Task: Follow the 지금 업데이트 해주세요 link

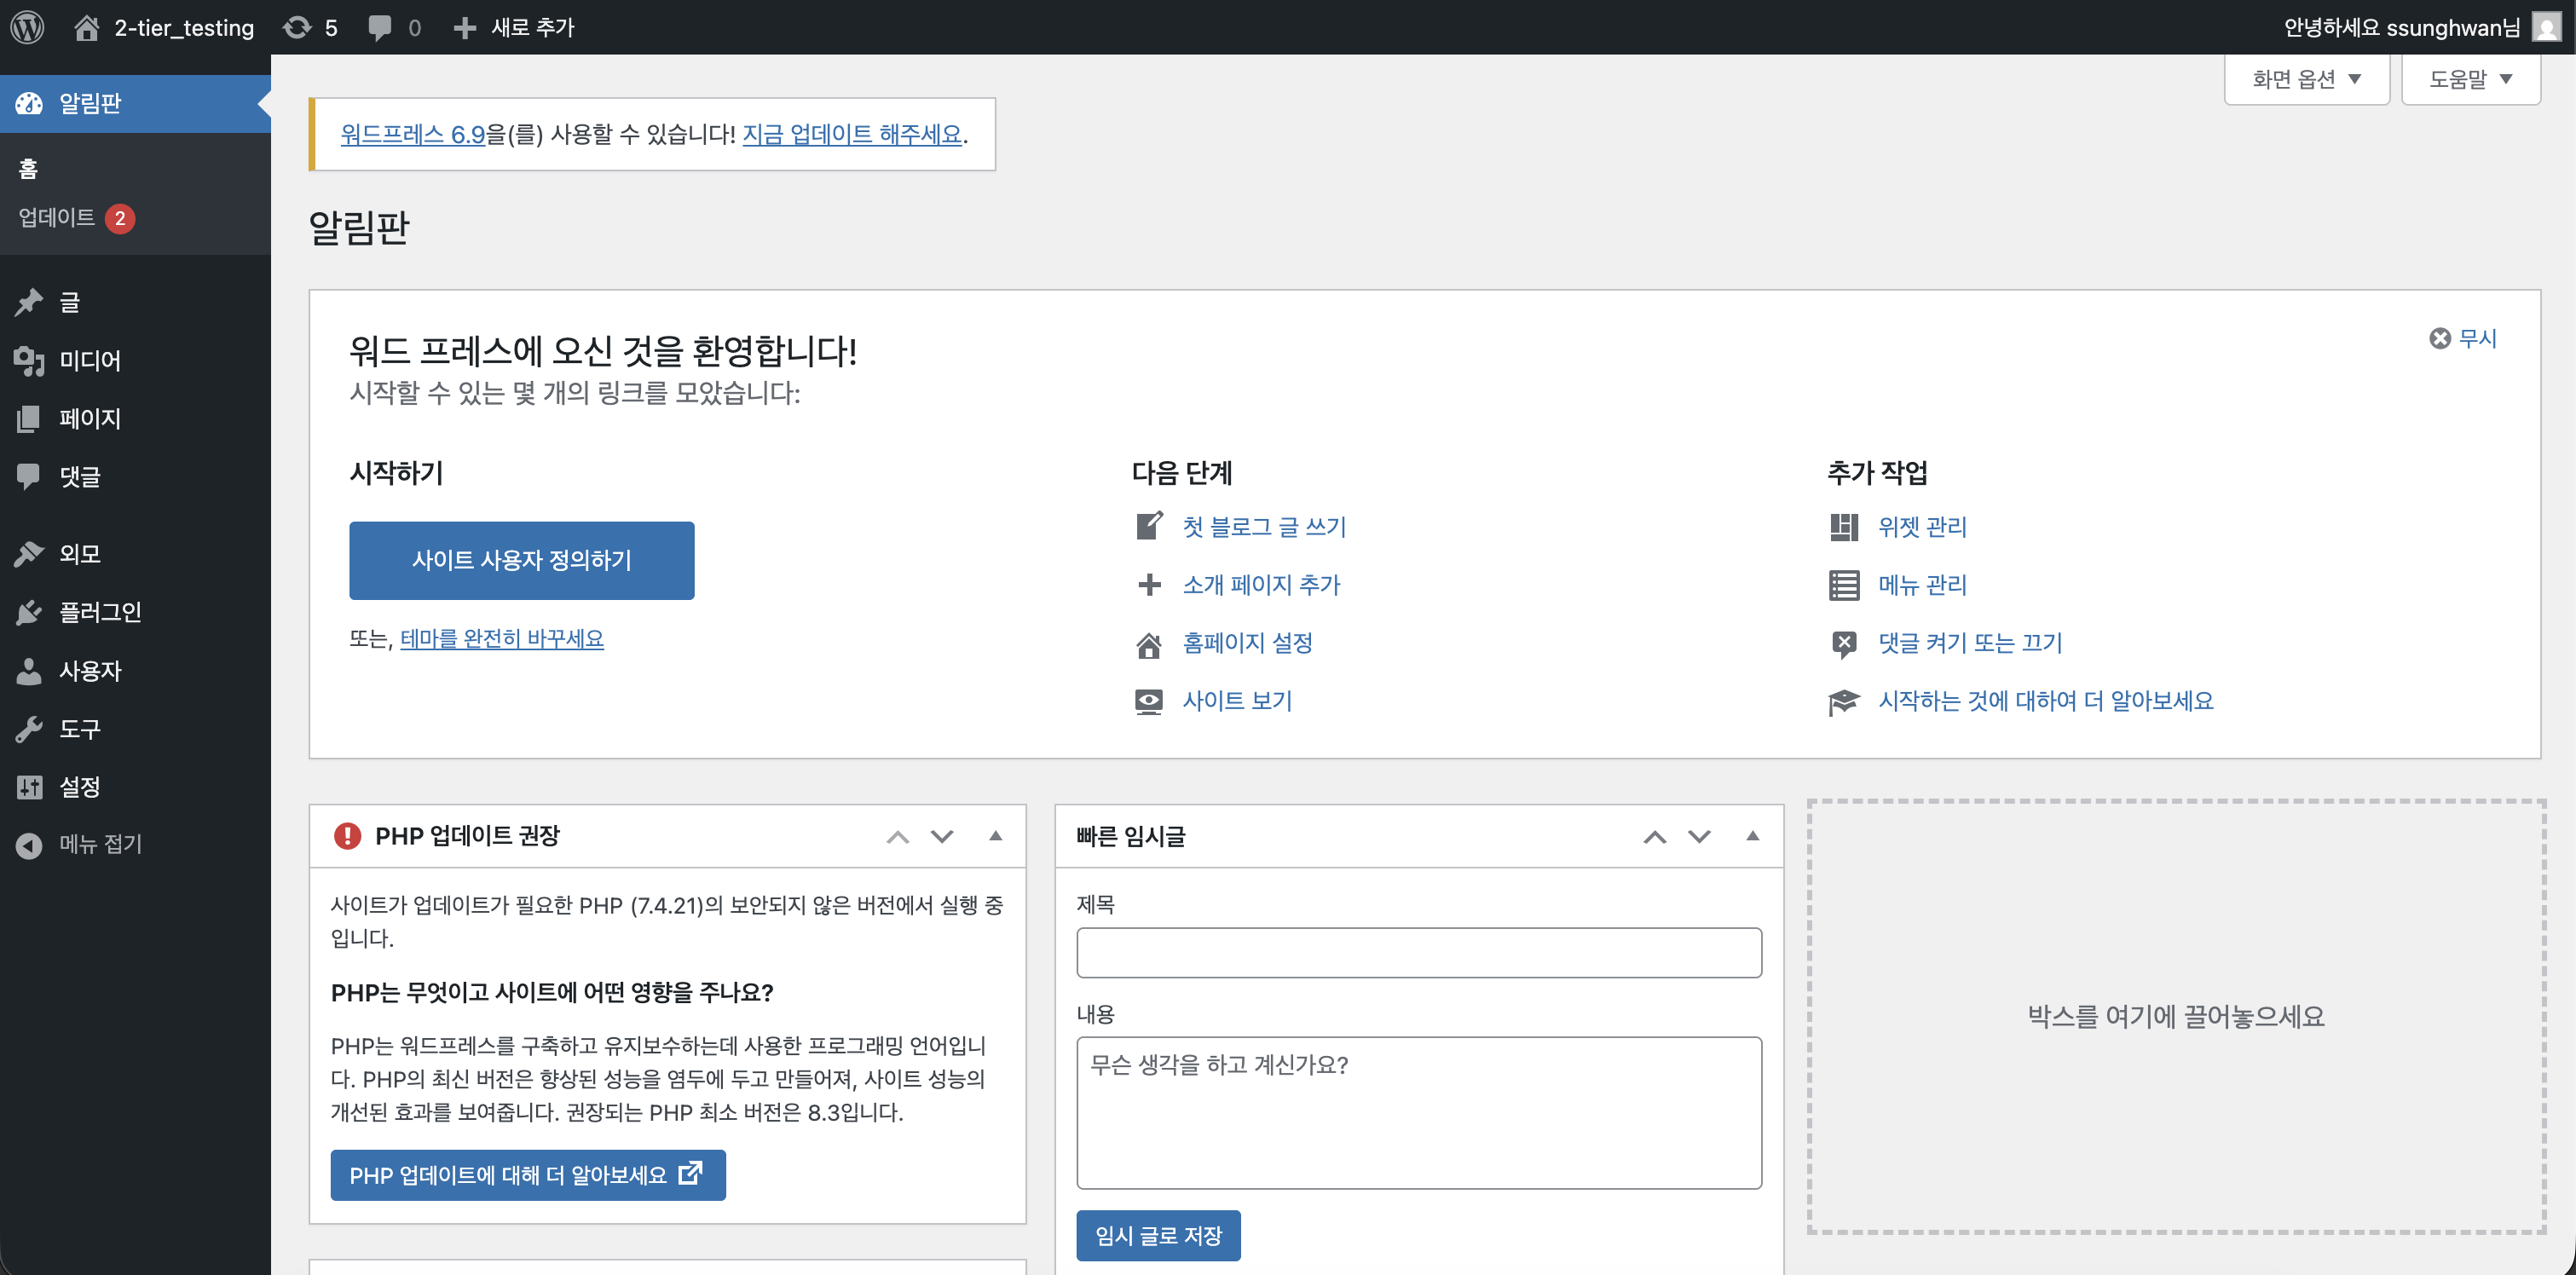Action: [852, 134]
